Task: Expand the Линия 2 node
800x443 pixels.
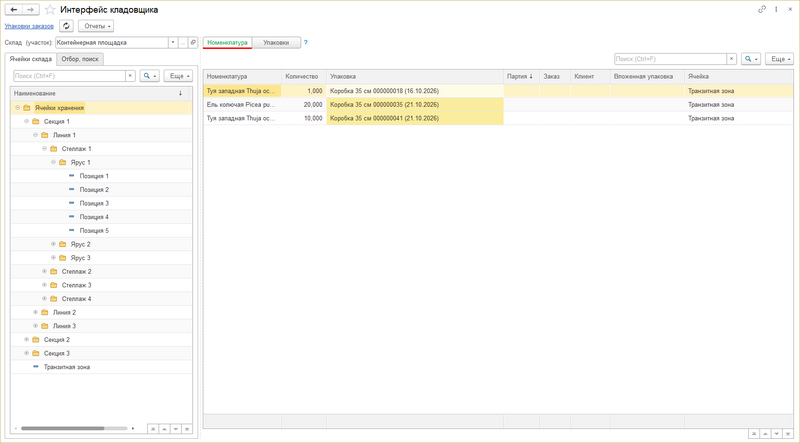Action: pyautogui.click(x=35, y=312)
